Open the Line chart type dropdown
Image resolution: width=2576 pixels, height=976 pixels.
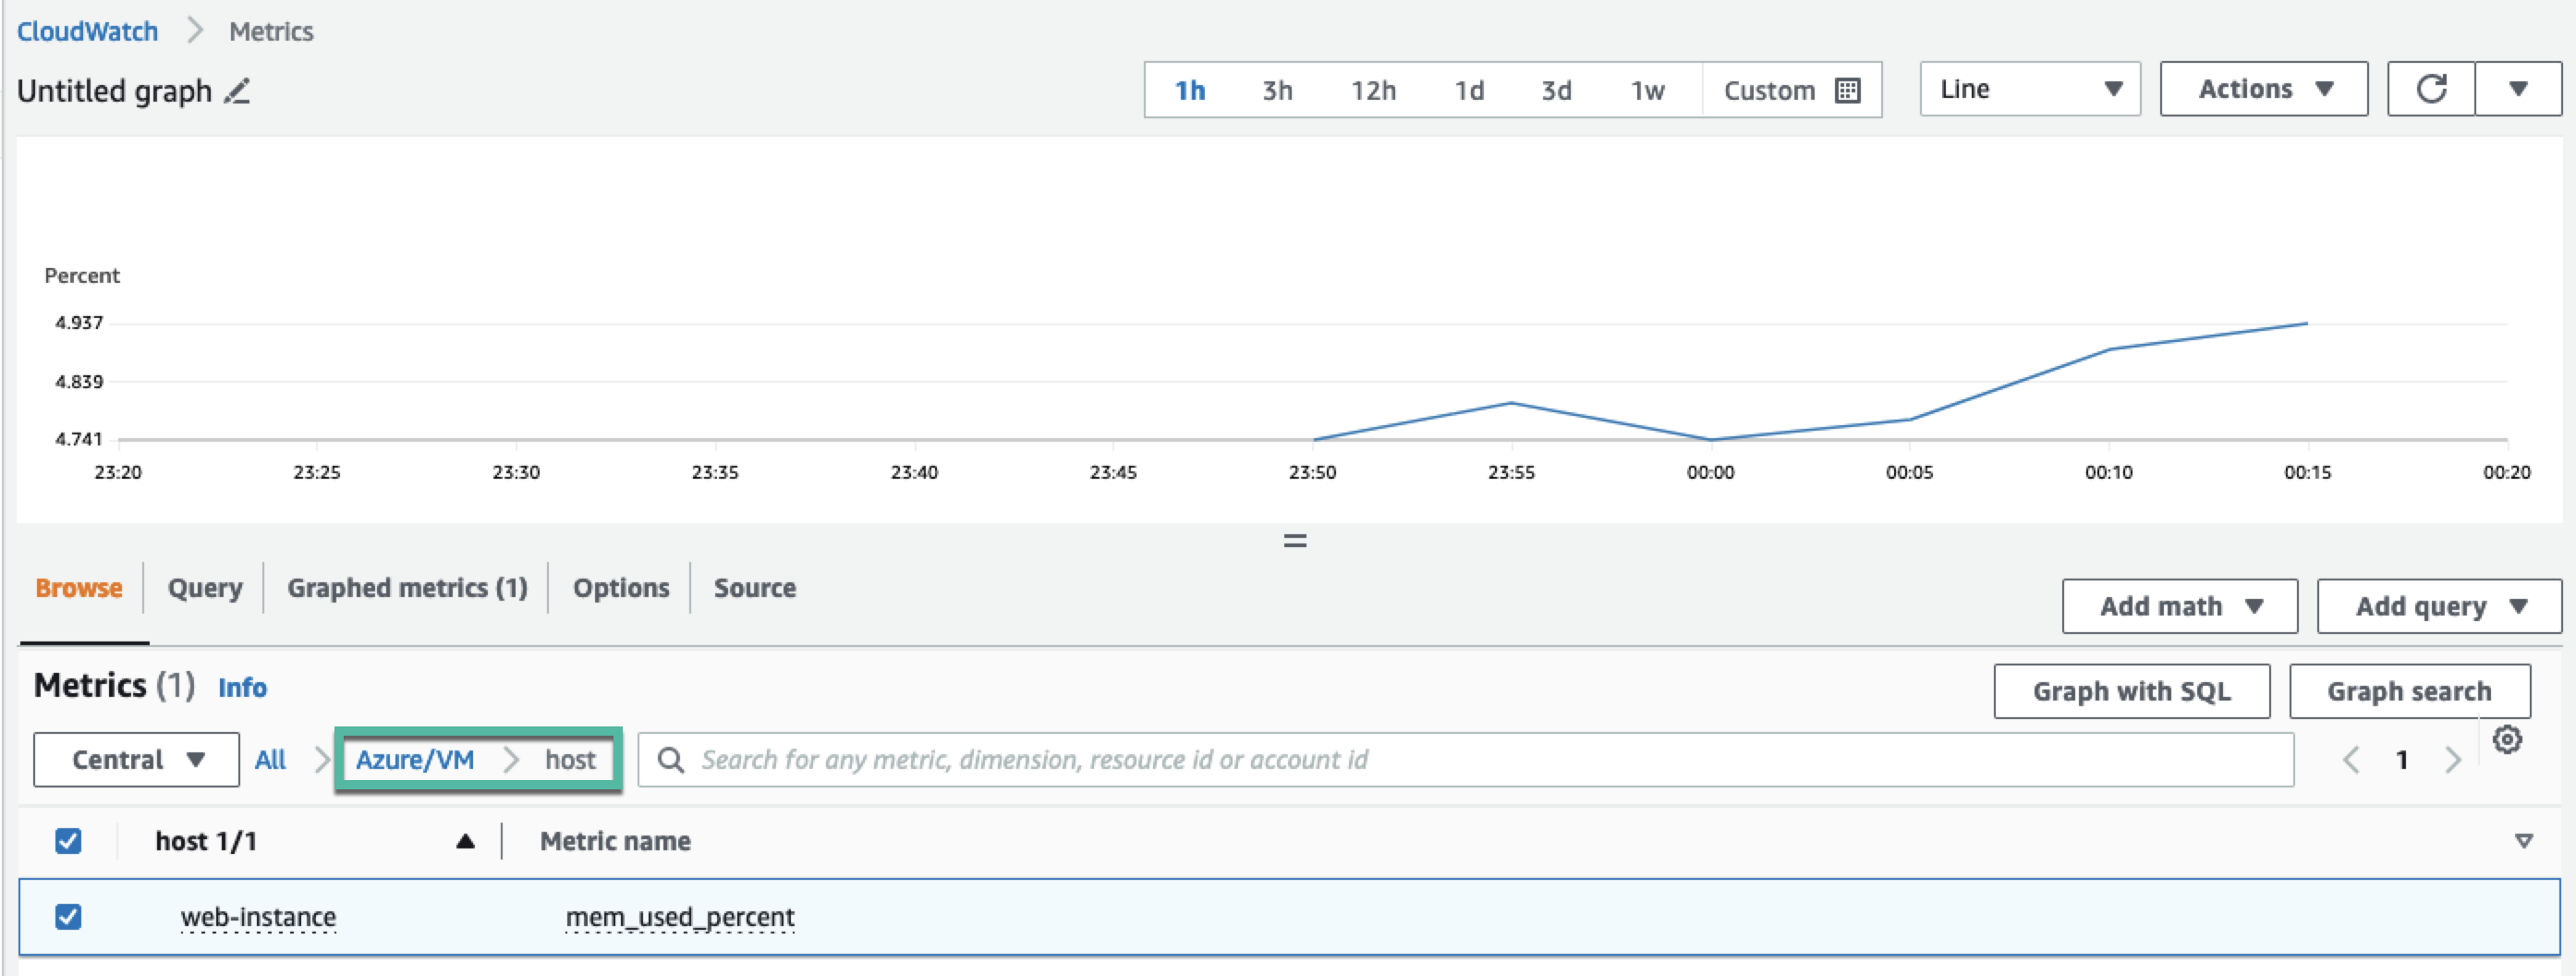coord(2030,88)
